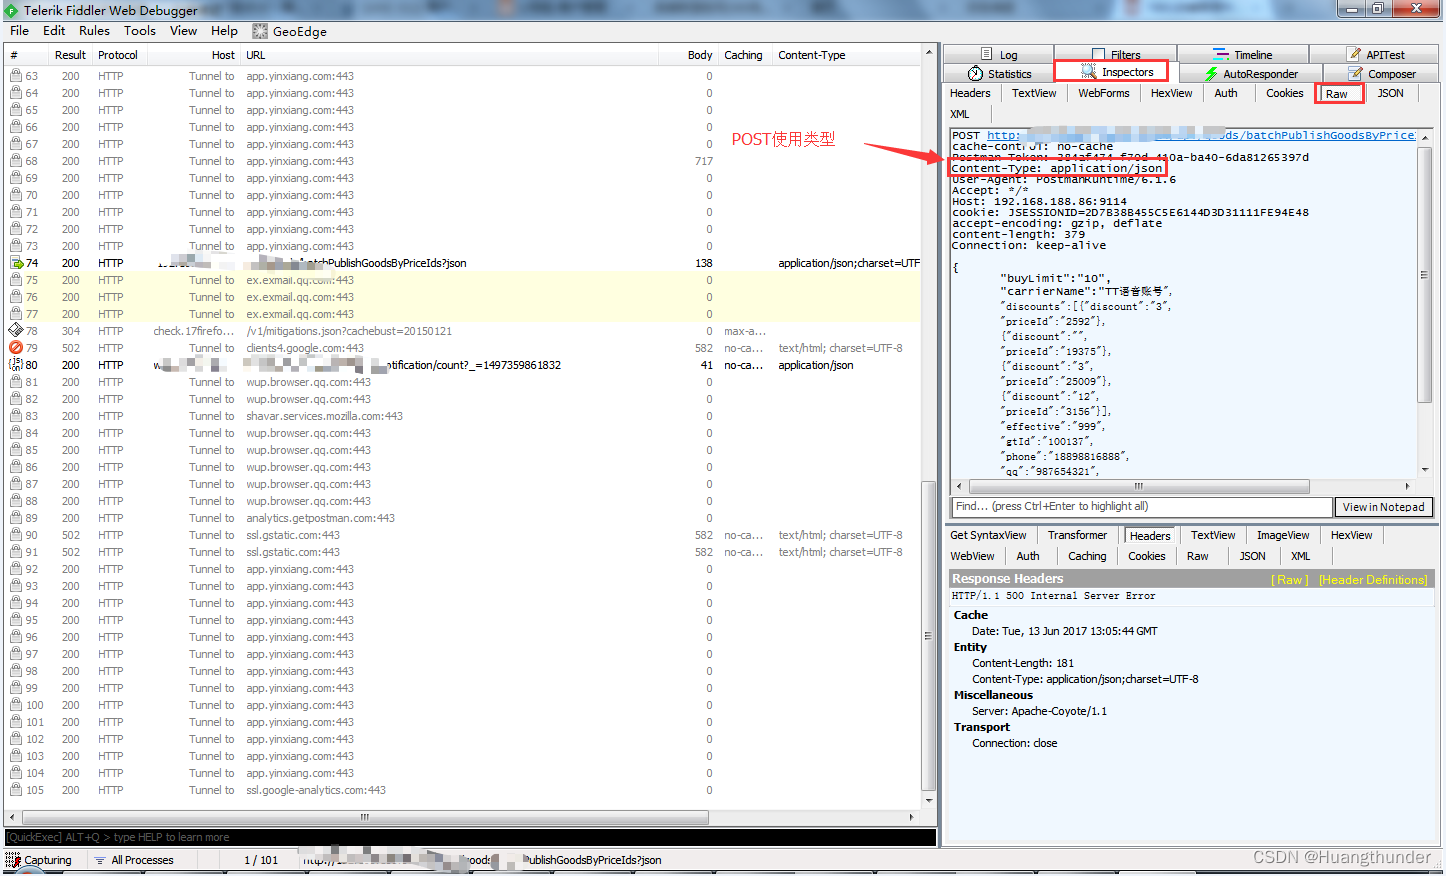
Task: Click the session list vertical scrollbar thumb
Action: [x=929, y=636]
